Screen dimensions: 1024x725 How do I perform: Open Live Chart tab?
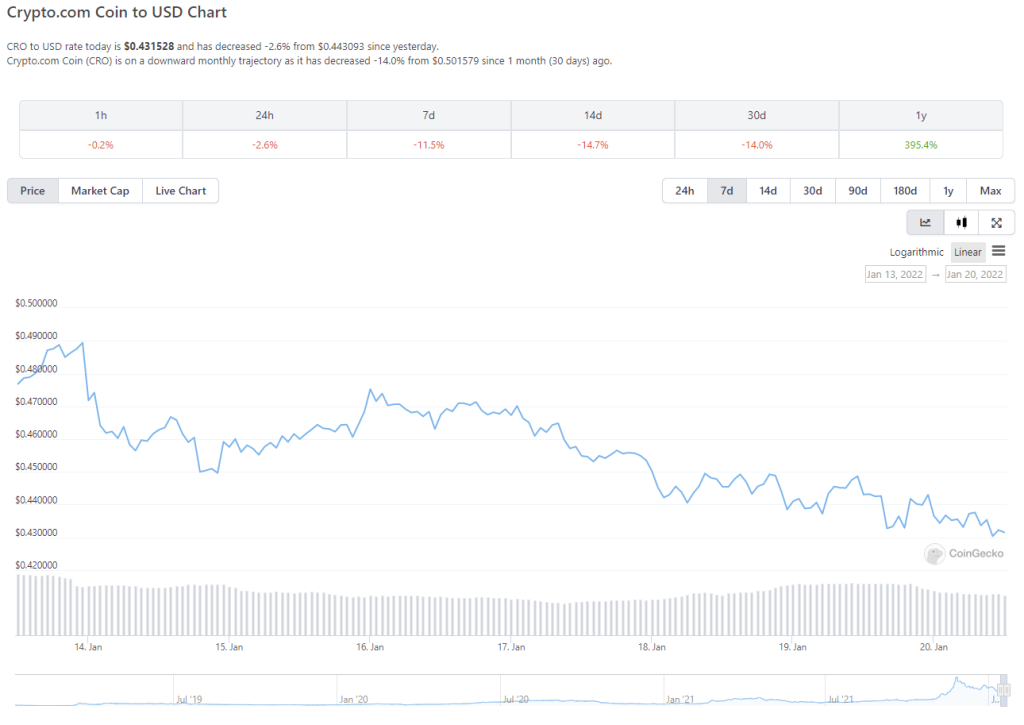[180, 191]
